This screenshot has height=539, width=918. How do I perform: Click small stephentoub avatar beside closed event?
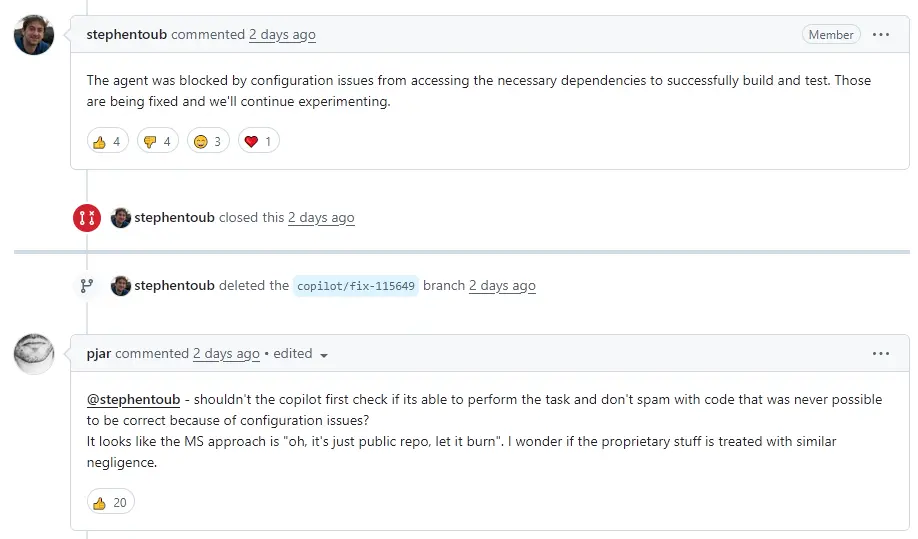pyautogui.click(x=121, y=218)
